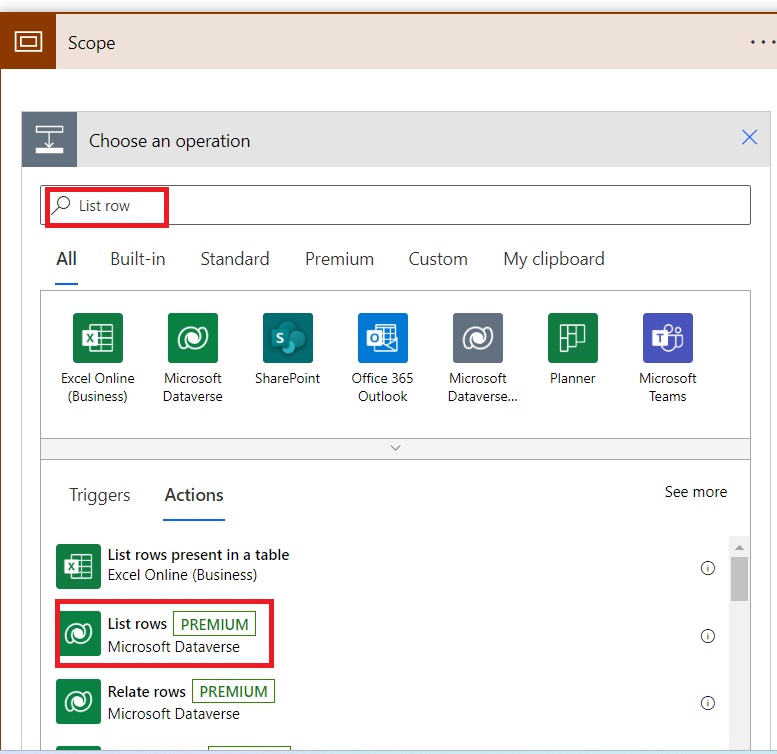Open the My clipboard tab

(553, 259)
